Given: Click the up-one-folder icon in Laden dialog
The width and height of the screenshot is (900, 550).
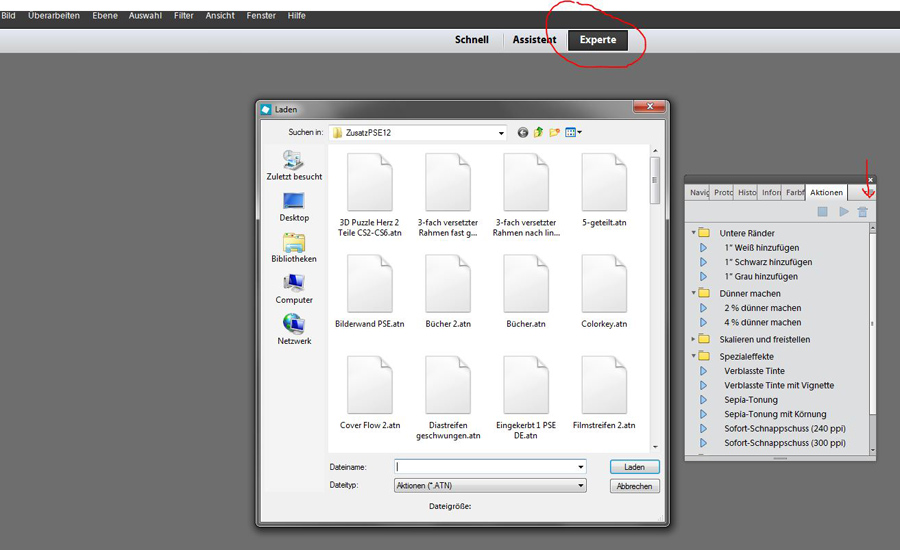Looking at the screenshot, I should tap(539, 132).
